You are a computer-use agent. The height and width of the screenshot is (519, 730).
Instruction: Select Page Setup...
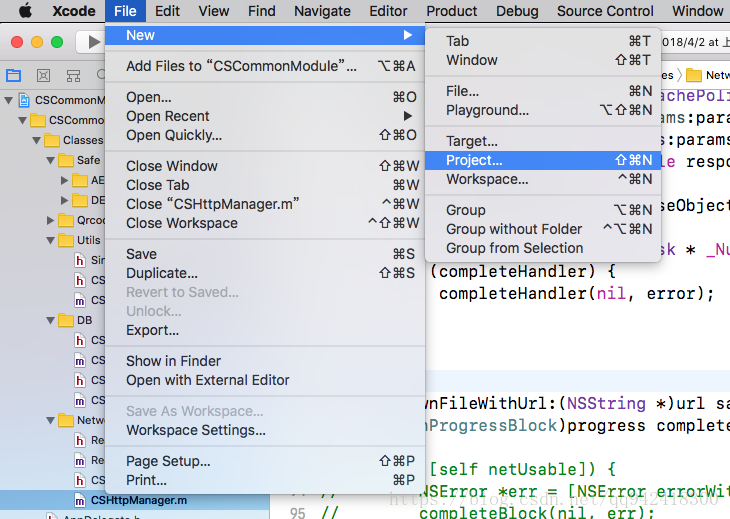pyautogui.click(x=265, y=461)
